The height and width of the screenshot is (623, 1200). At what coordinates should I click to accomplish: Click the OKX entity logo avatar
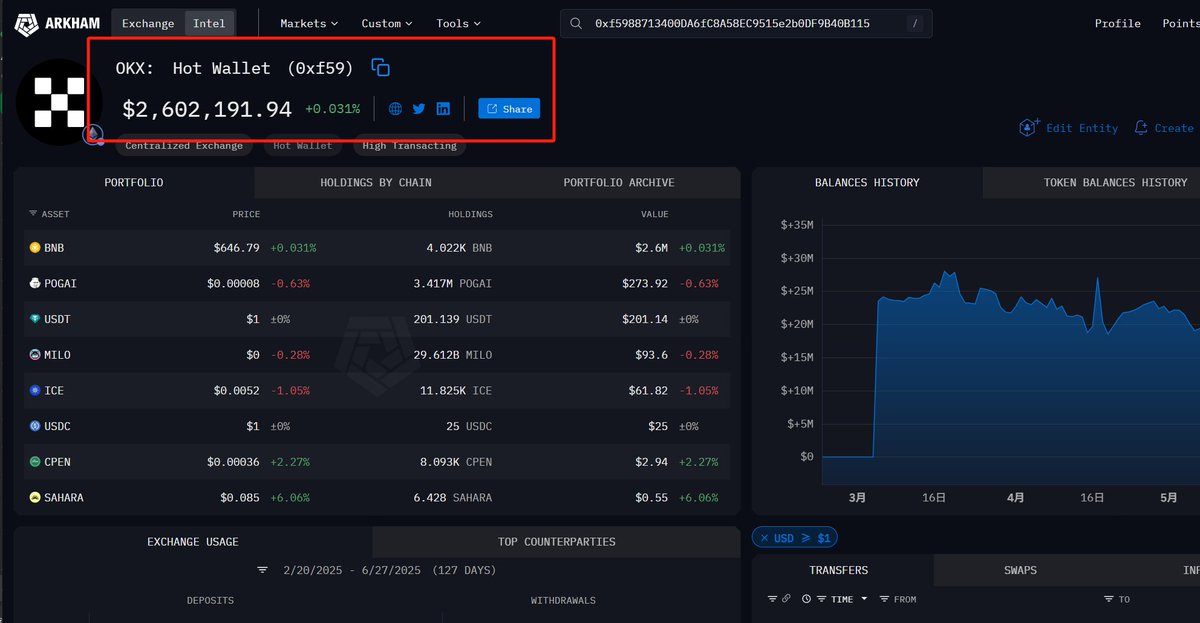(x=59, y=102)
